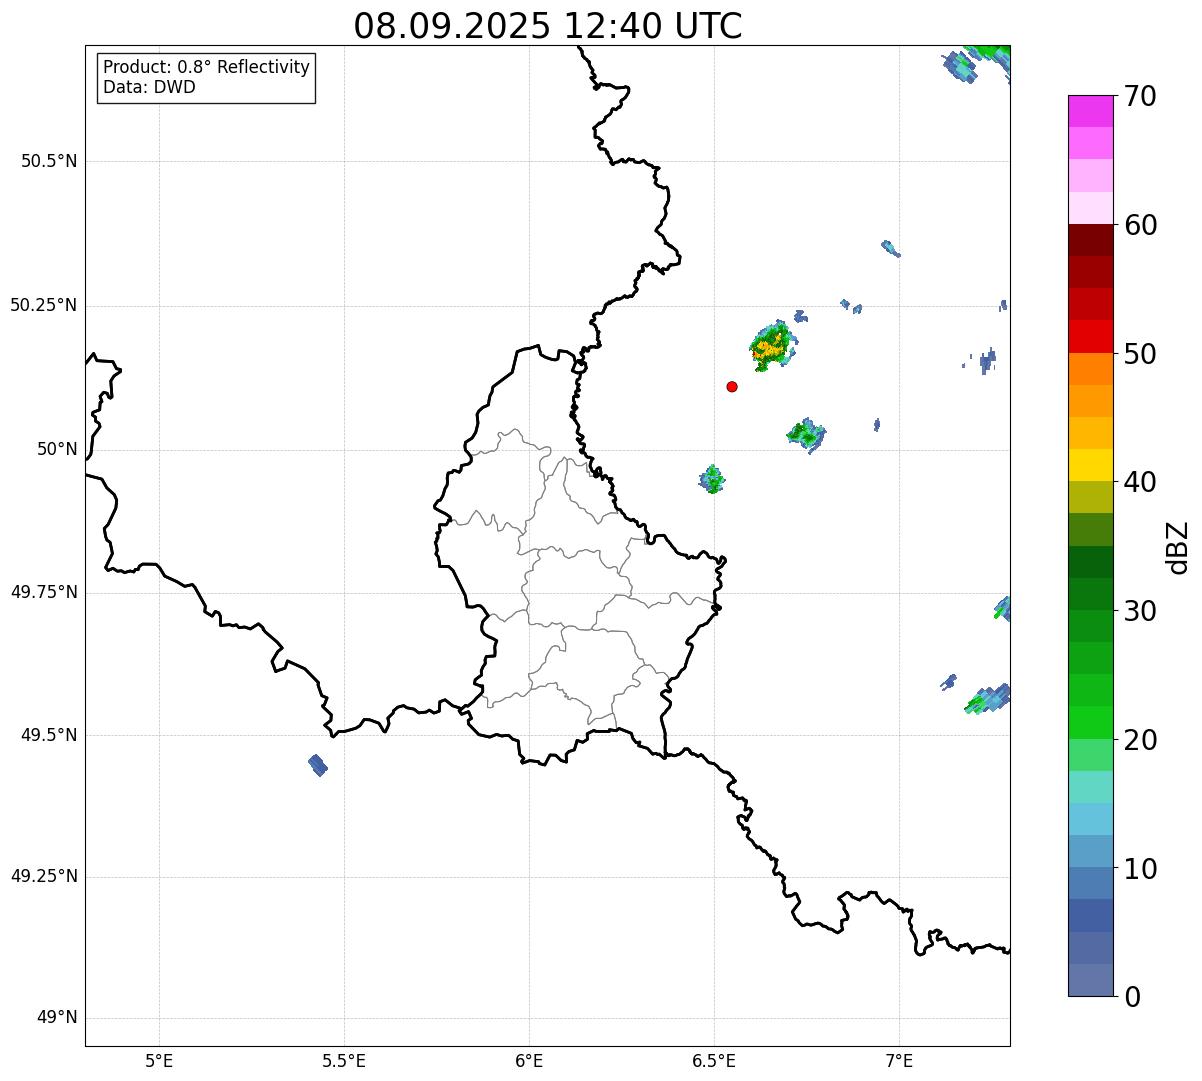The height and width of the screenshot is (1081, 1202).
Task: Select the strongest storm cell with yellow core
Action: pos(770,347)
